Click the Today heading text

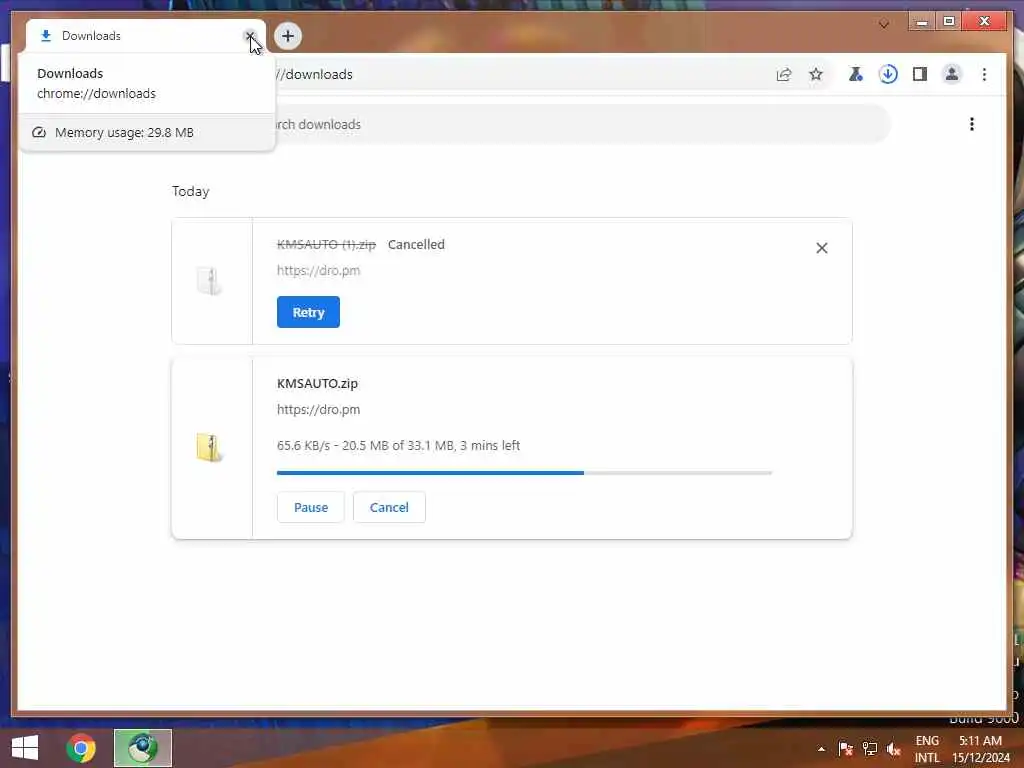(191, 191)
